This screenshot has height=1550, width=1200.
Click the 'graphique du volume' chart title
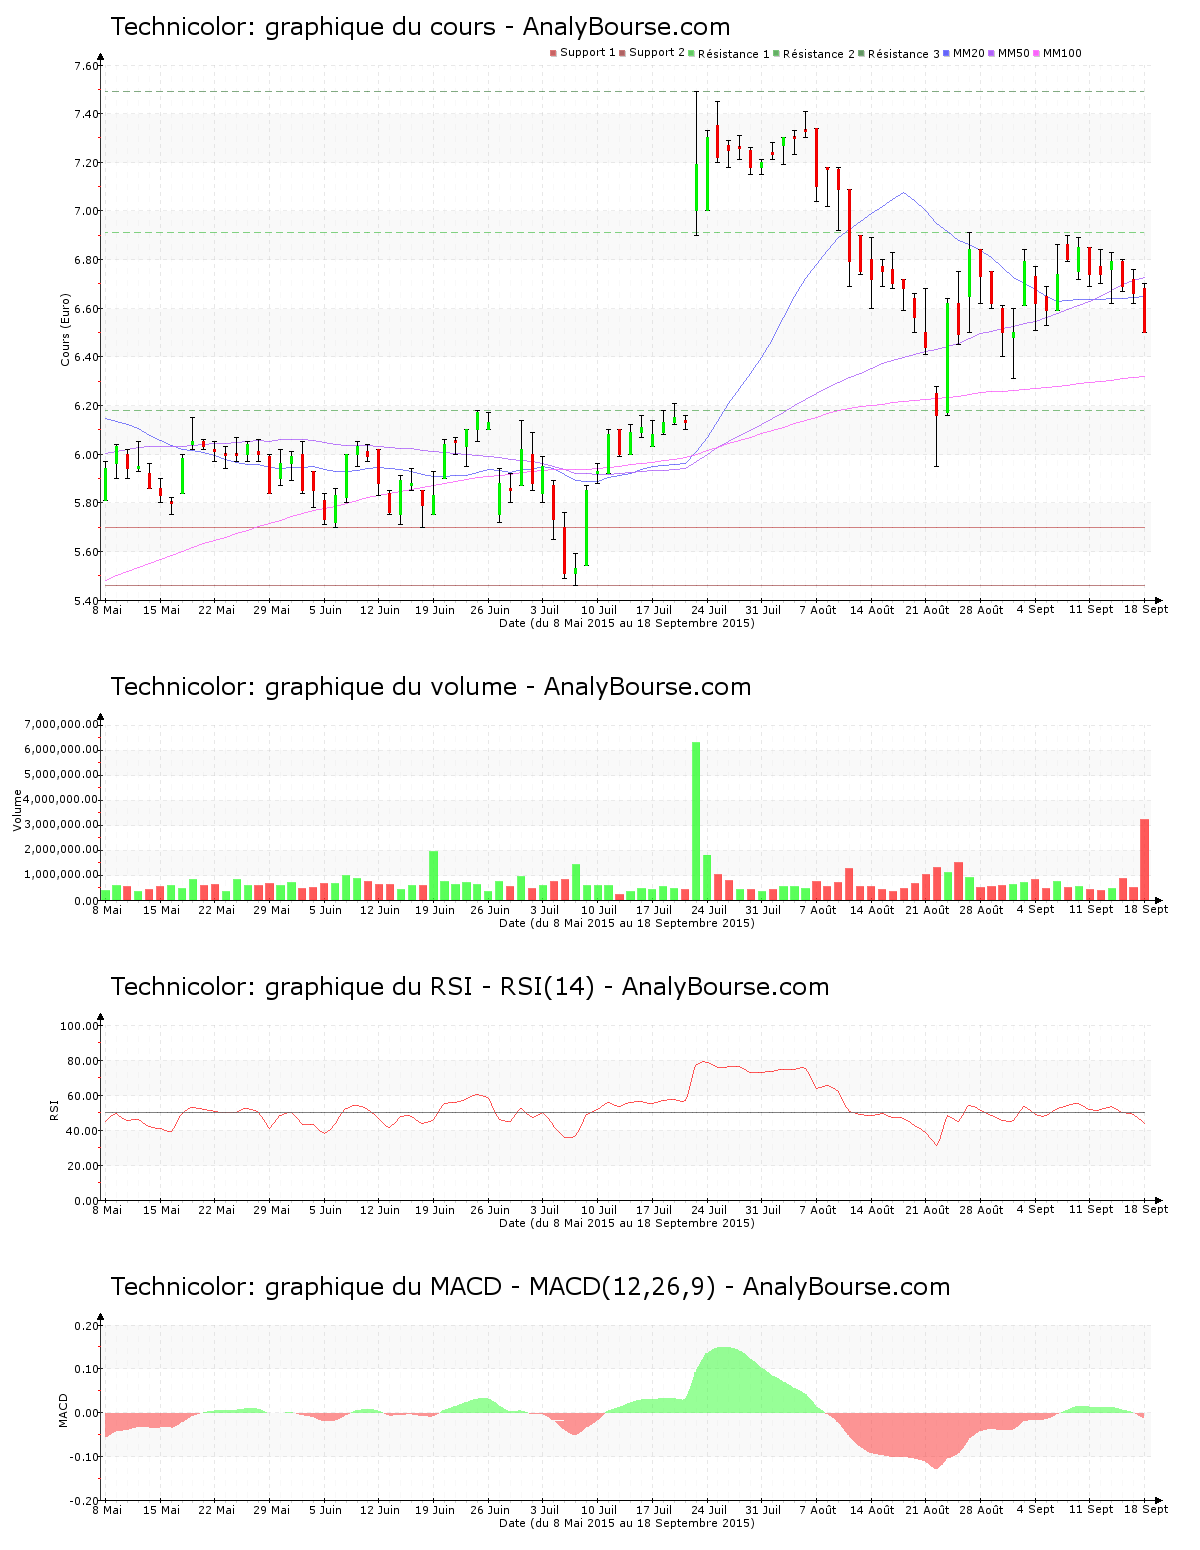[x=430, y=687]
